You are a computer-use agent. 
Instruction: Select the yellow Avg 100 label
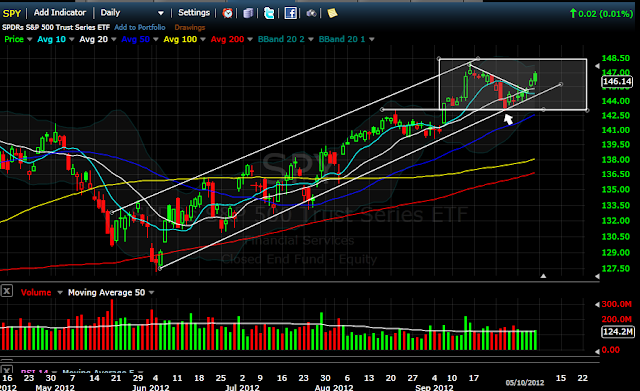180,39
